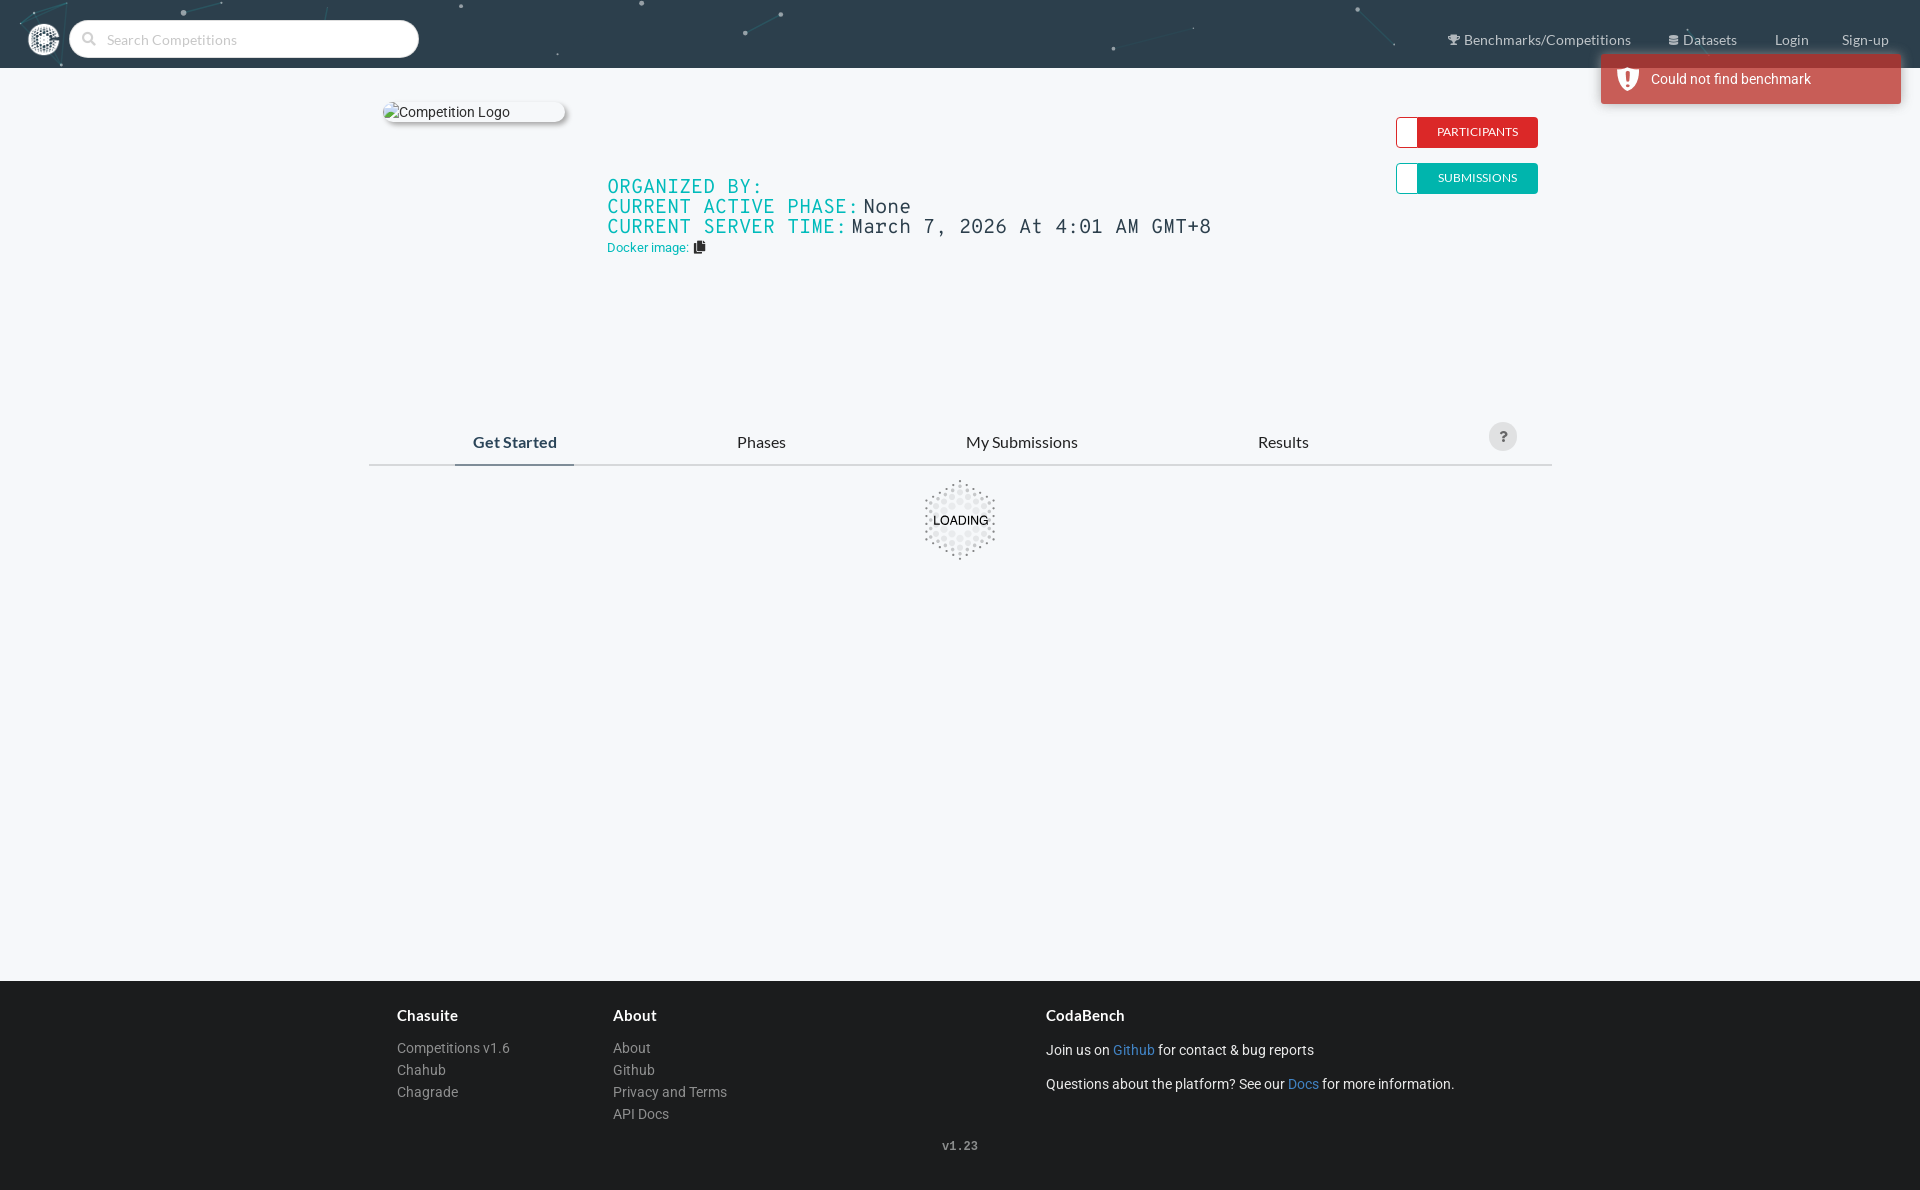Switch to the Results tab
Image resolution: width=1920 pixels, height=1190 pixels.
point(1283,442)
